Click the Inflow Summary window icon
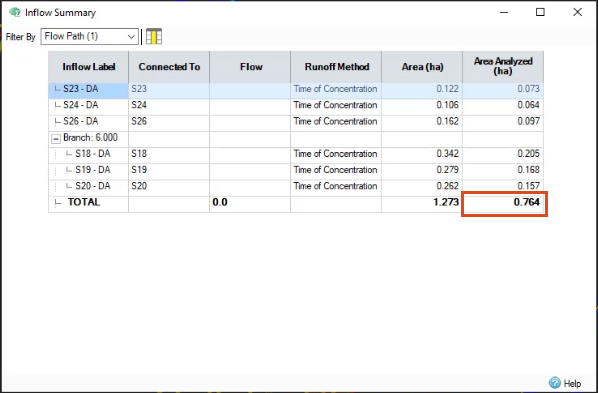This screenshot has height=393, width=598. coord(15,12)
